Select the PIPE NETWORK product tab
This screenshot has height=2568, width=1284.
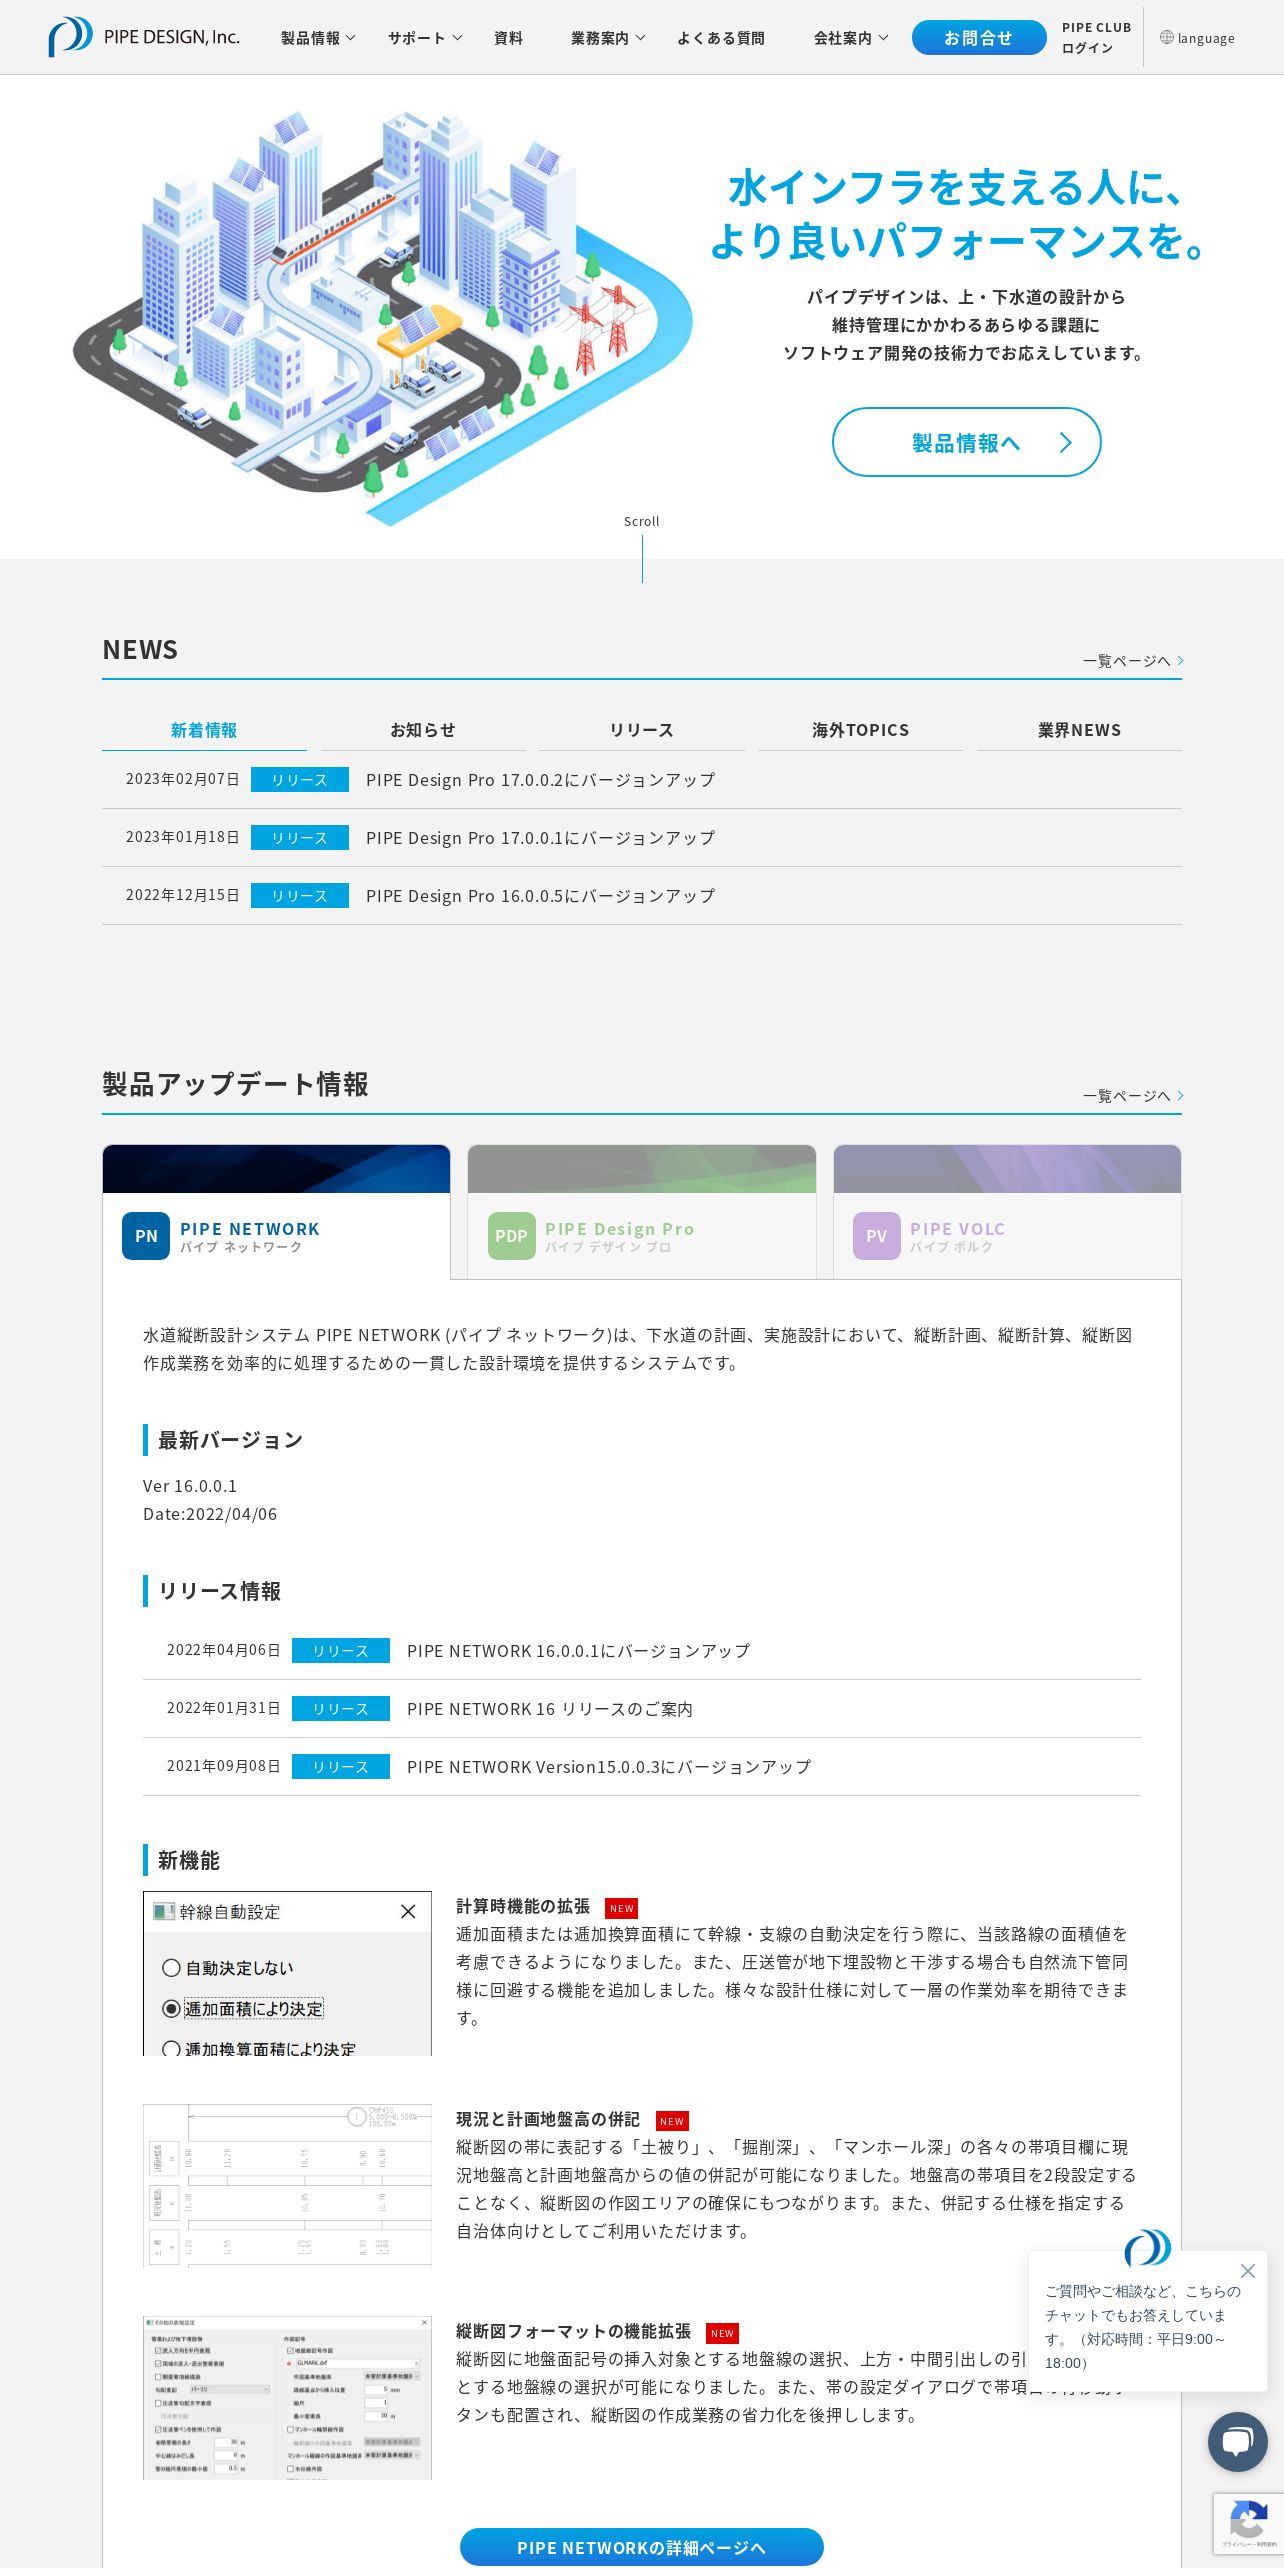coord(276,1212)
